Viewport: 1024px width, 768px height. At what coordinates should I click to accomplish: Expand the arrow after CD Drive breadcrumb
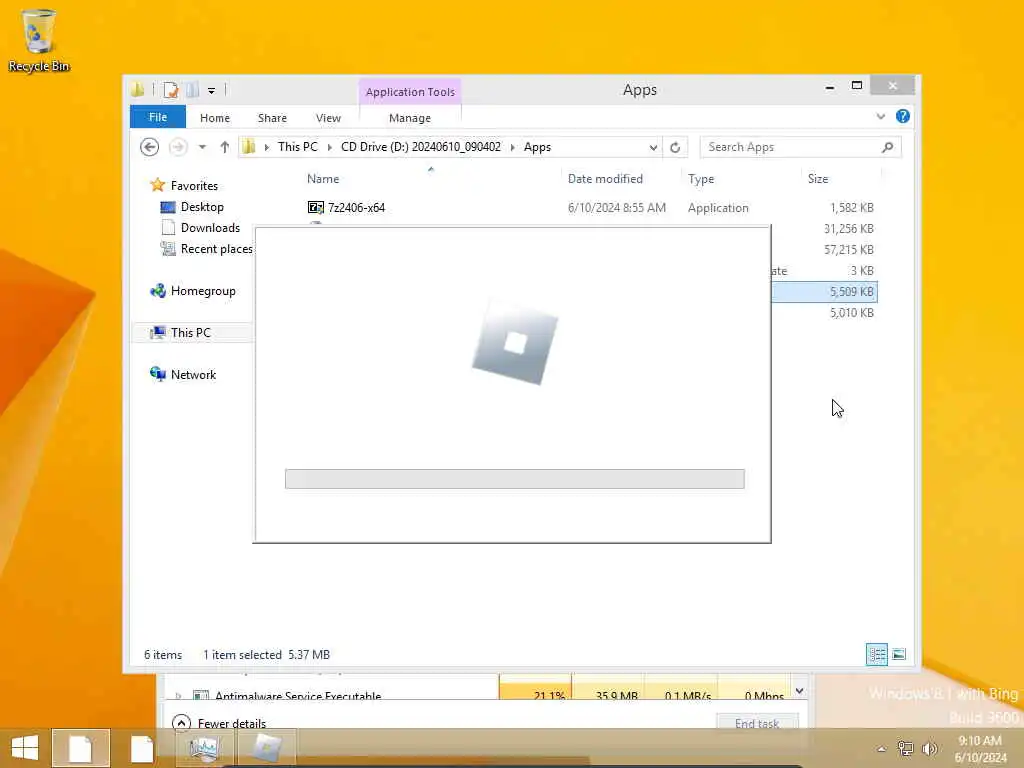513,147
